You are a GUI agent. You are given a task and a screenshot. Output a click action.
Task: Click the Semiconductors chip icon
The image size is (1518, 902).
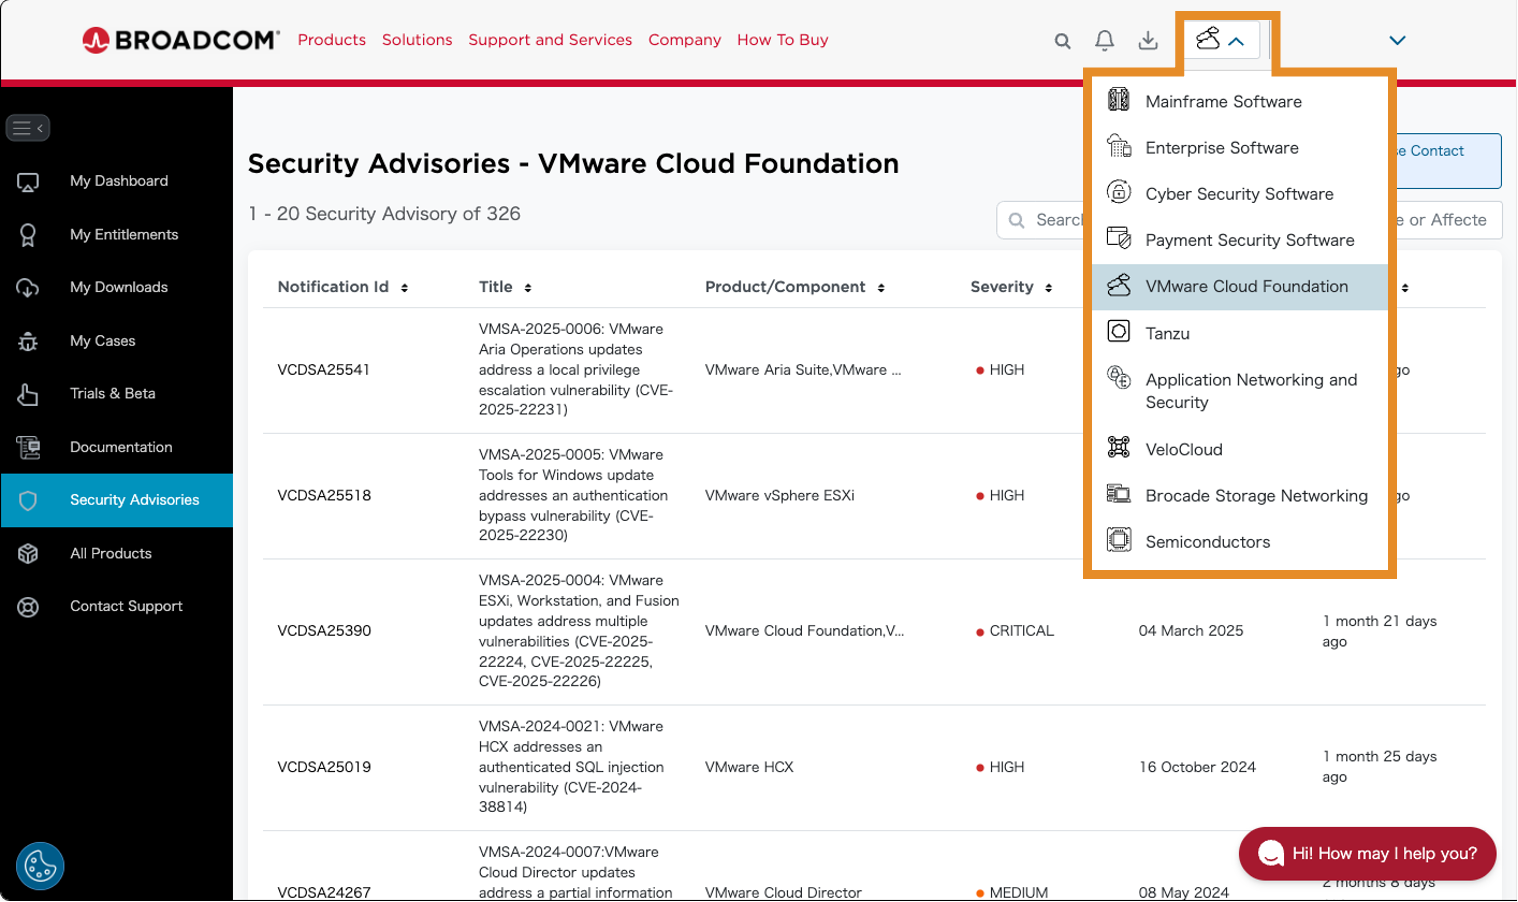[1118, 541]
